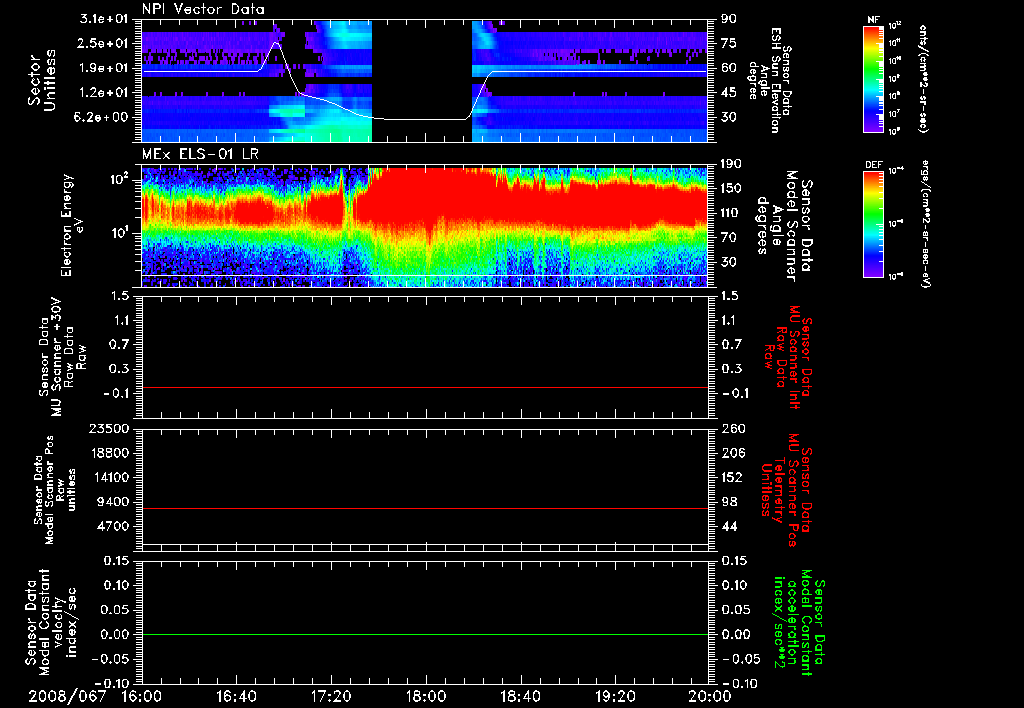Viewport: 1024px width, 708px height.
Task: Click the red MU Scanner +30V trace line
Action: [x=424, y=387]
